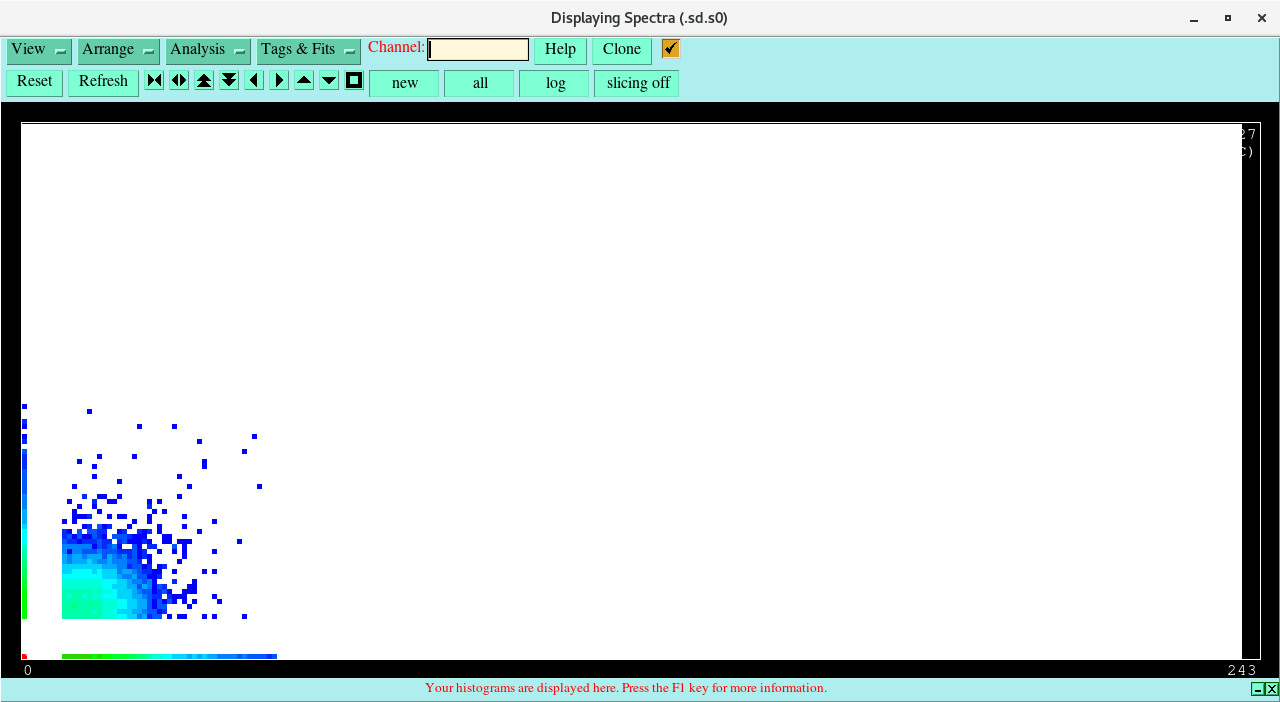
Task: Click the new button
Action: pos(404,84)
